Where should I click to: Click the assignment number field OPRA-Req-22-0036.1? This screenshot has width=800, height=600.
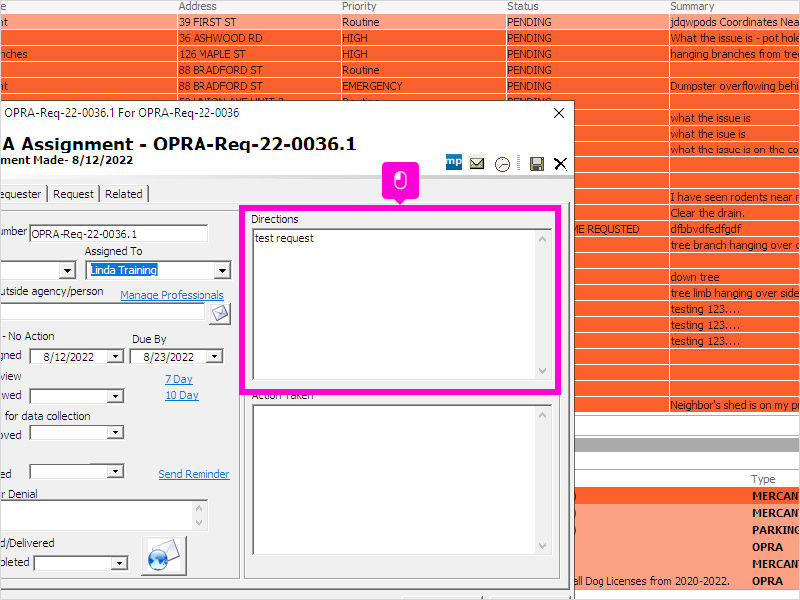click(x=118, y=234)
